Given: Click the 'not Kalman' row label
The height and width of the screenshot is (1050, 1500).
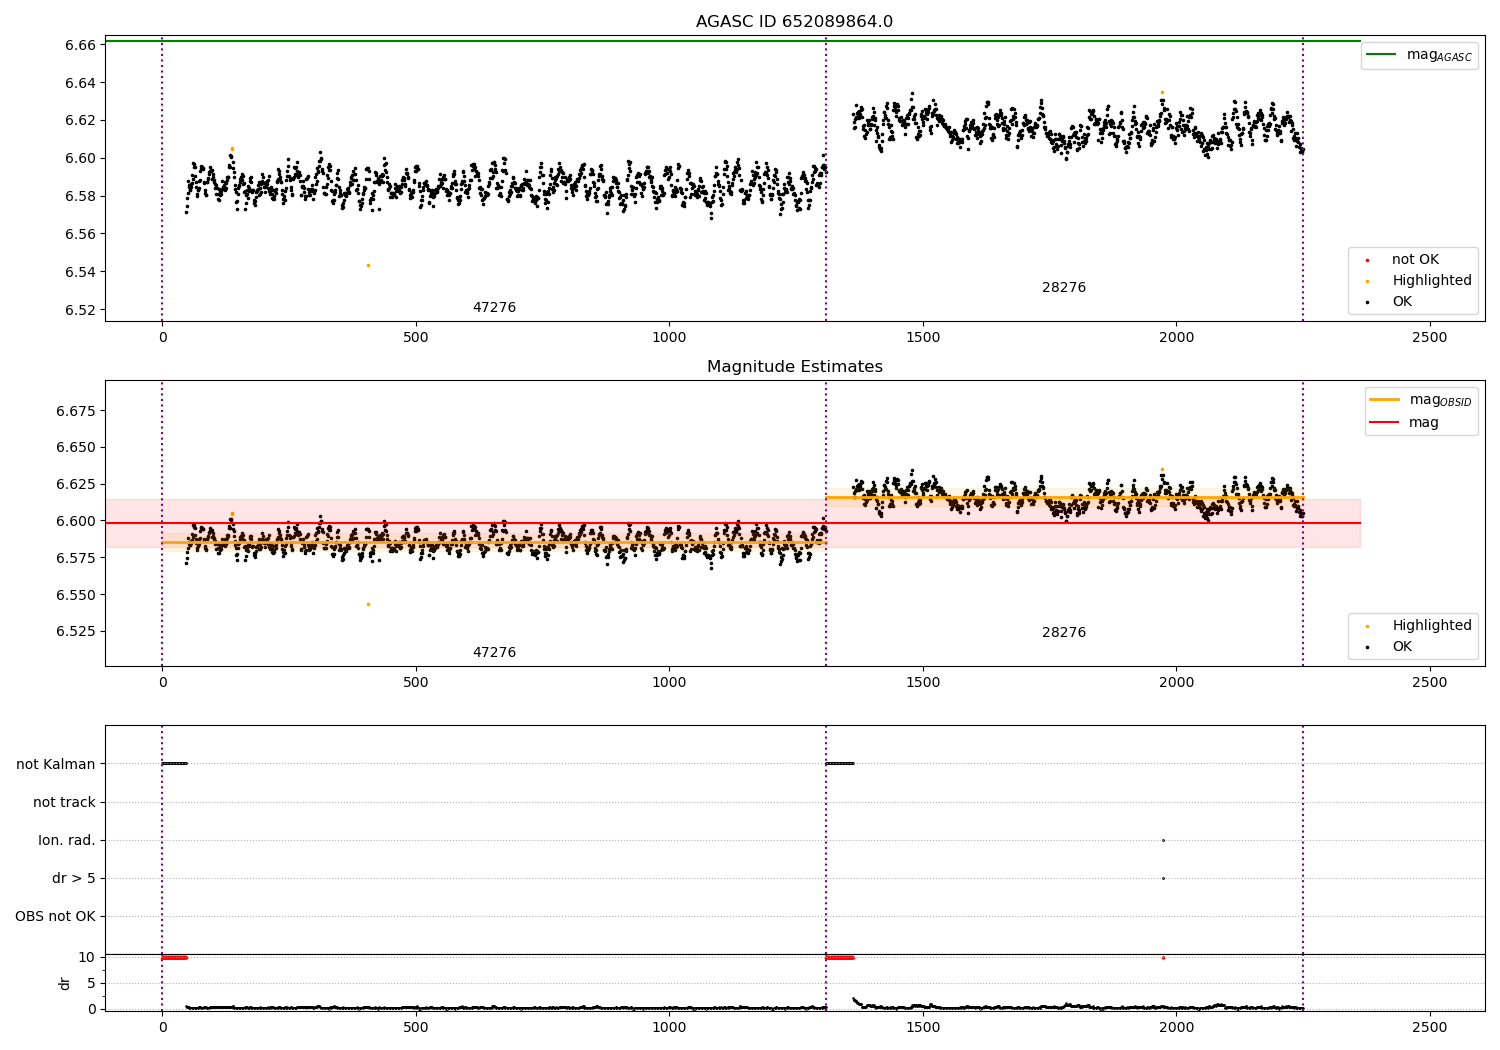Looking at the screenshot, I should 56,764.
